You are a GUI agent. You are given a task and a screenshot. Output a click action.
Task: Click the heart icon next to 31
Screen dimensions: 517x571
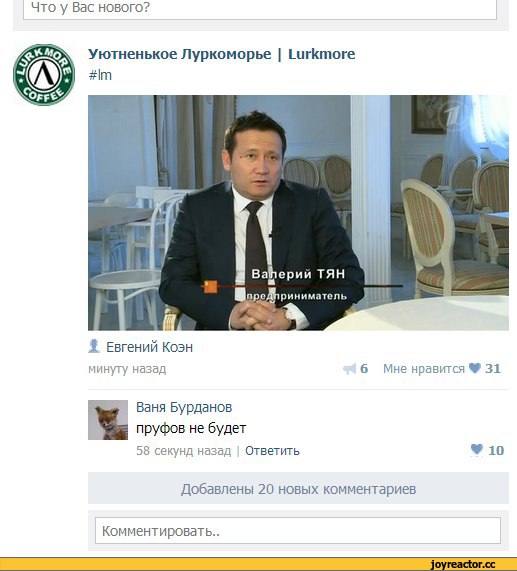tap(475, 368)
